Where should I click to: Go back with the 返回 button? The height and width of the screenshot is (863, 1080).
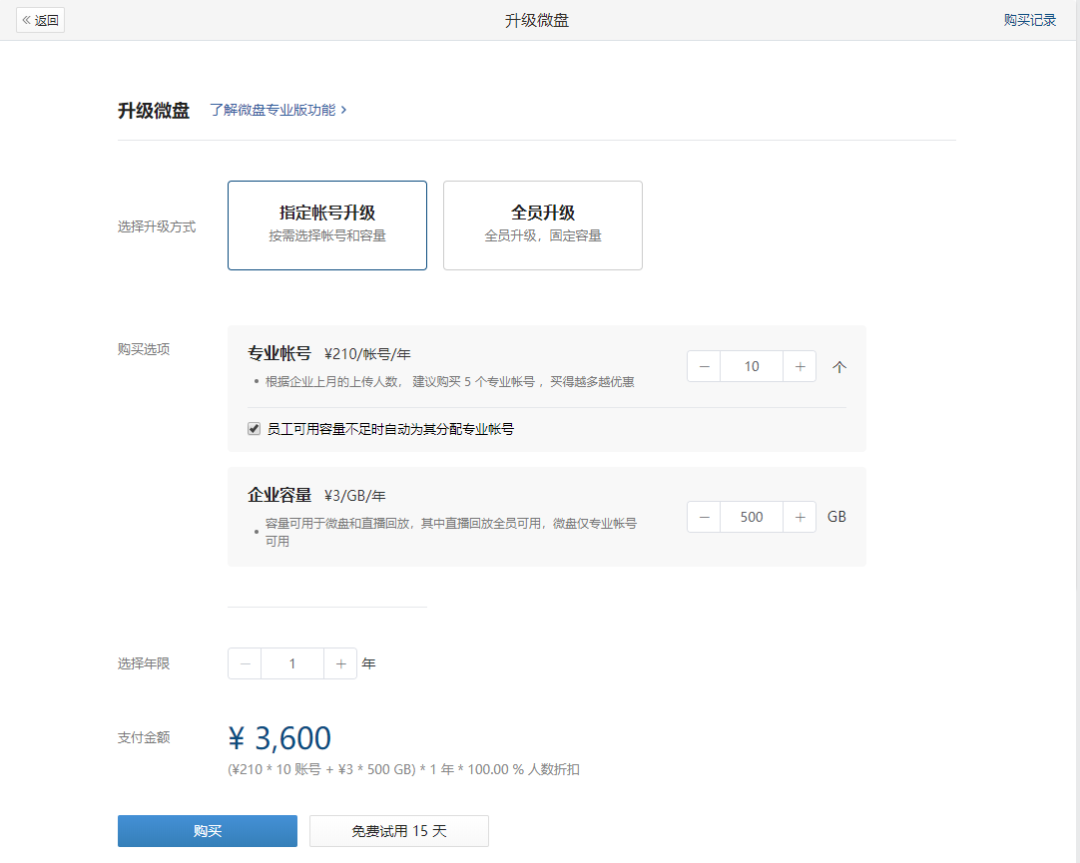[41, 20]
